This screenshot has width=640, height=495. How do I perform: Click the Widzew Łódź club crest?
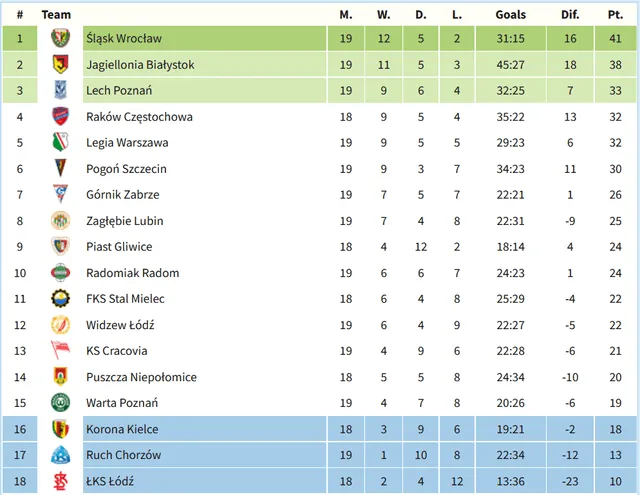[x=60, y=325]
